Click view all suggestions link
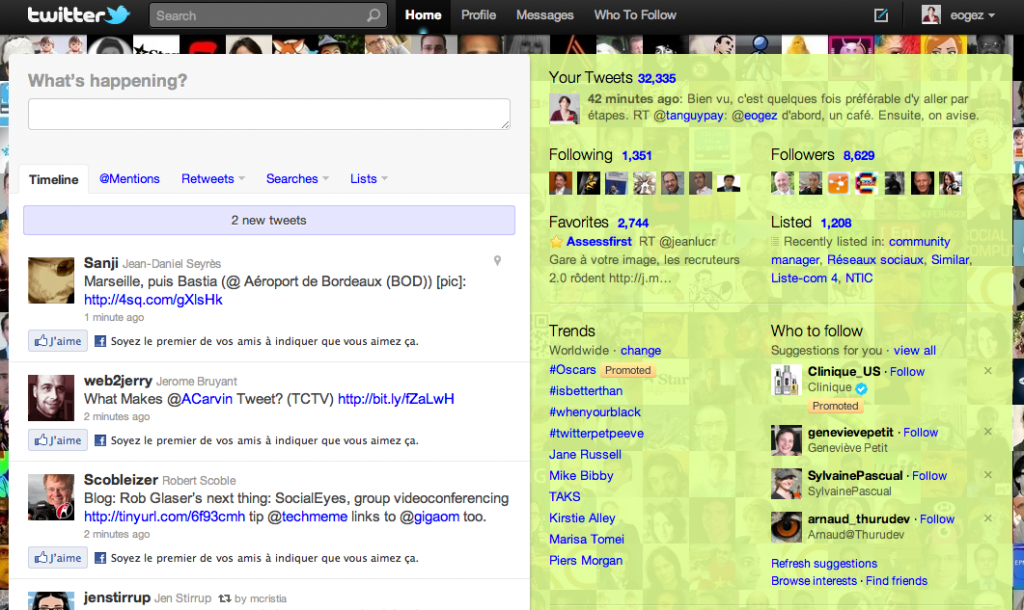 915,350
